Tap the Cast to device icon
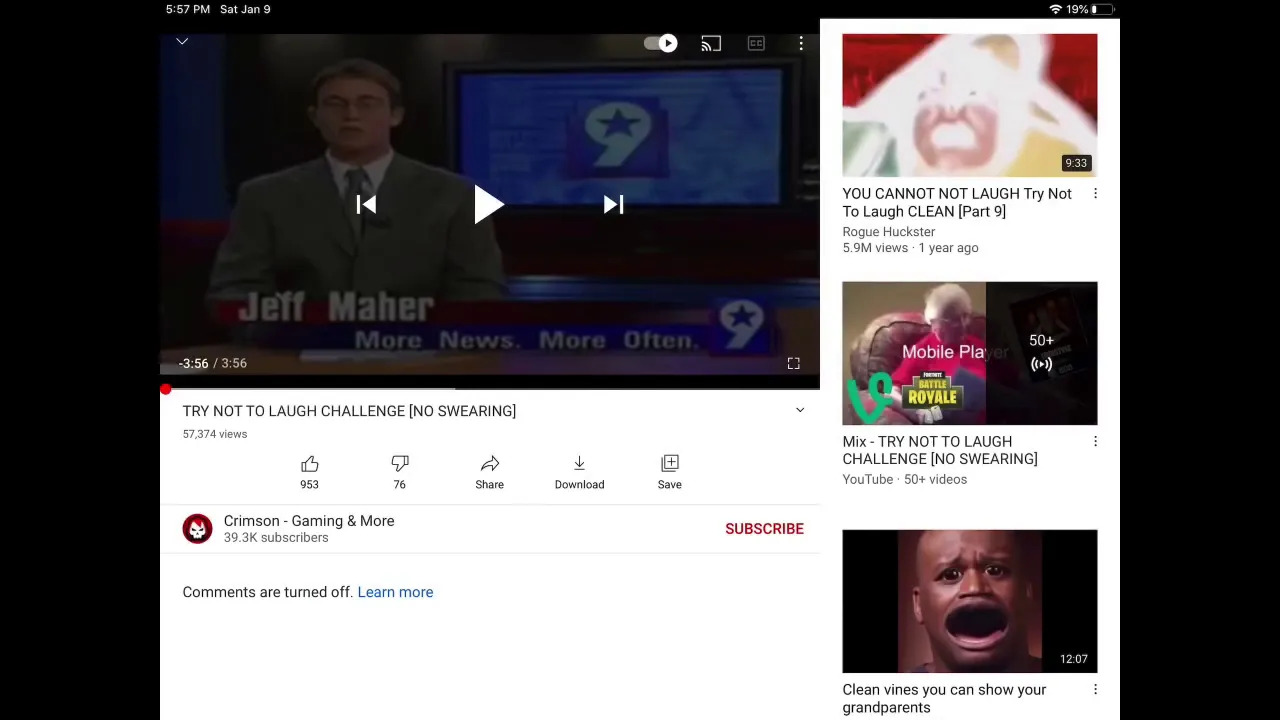 pyautogui.click(x=711, y=43)
